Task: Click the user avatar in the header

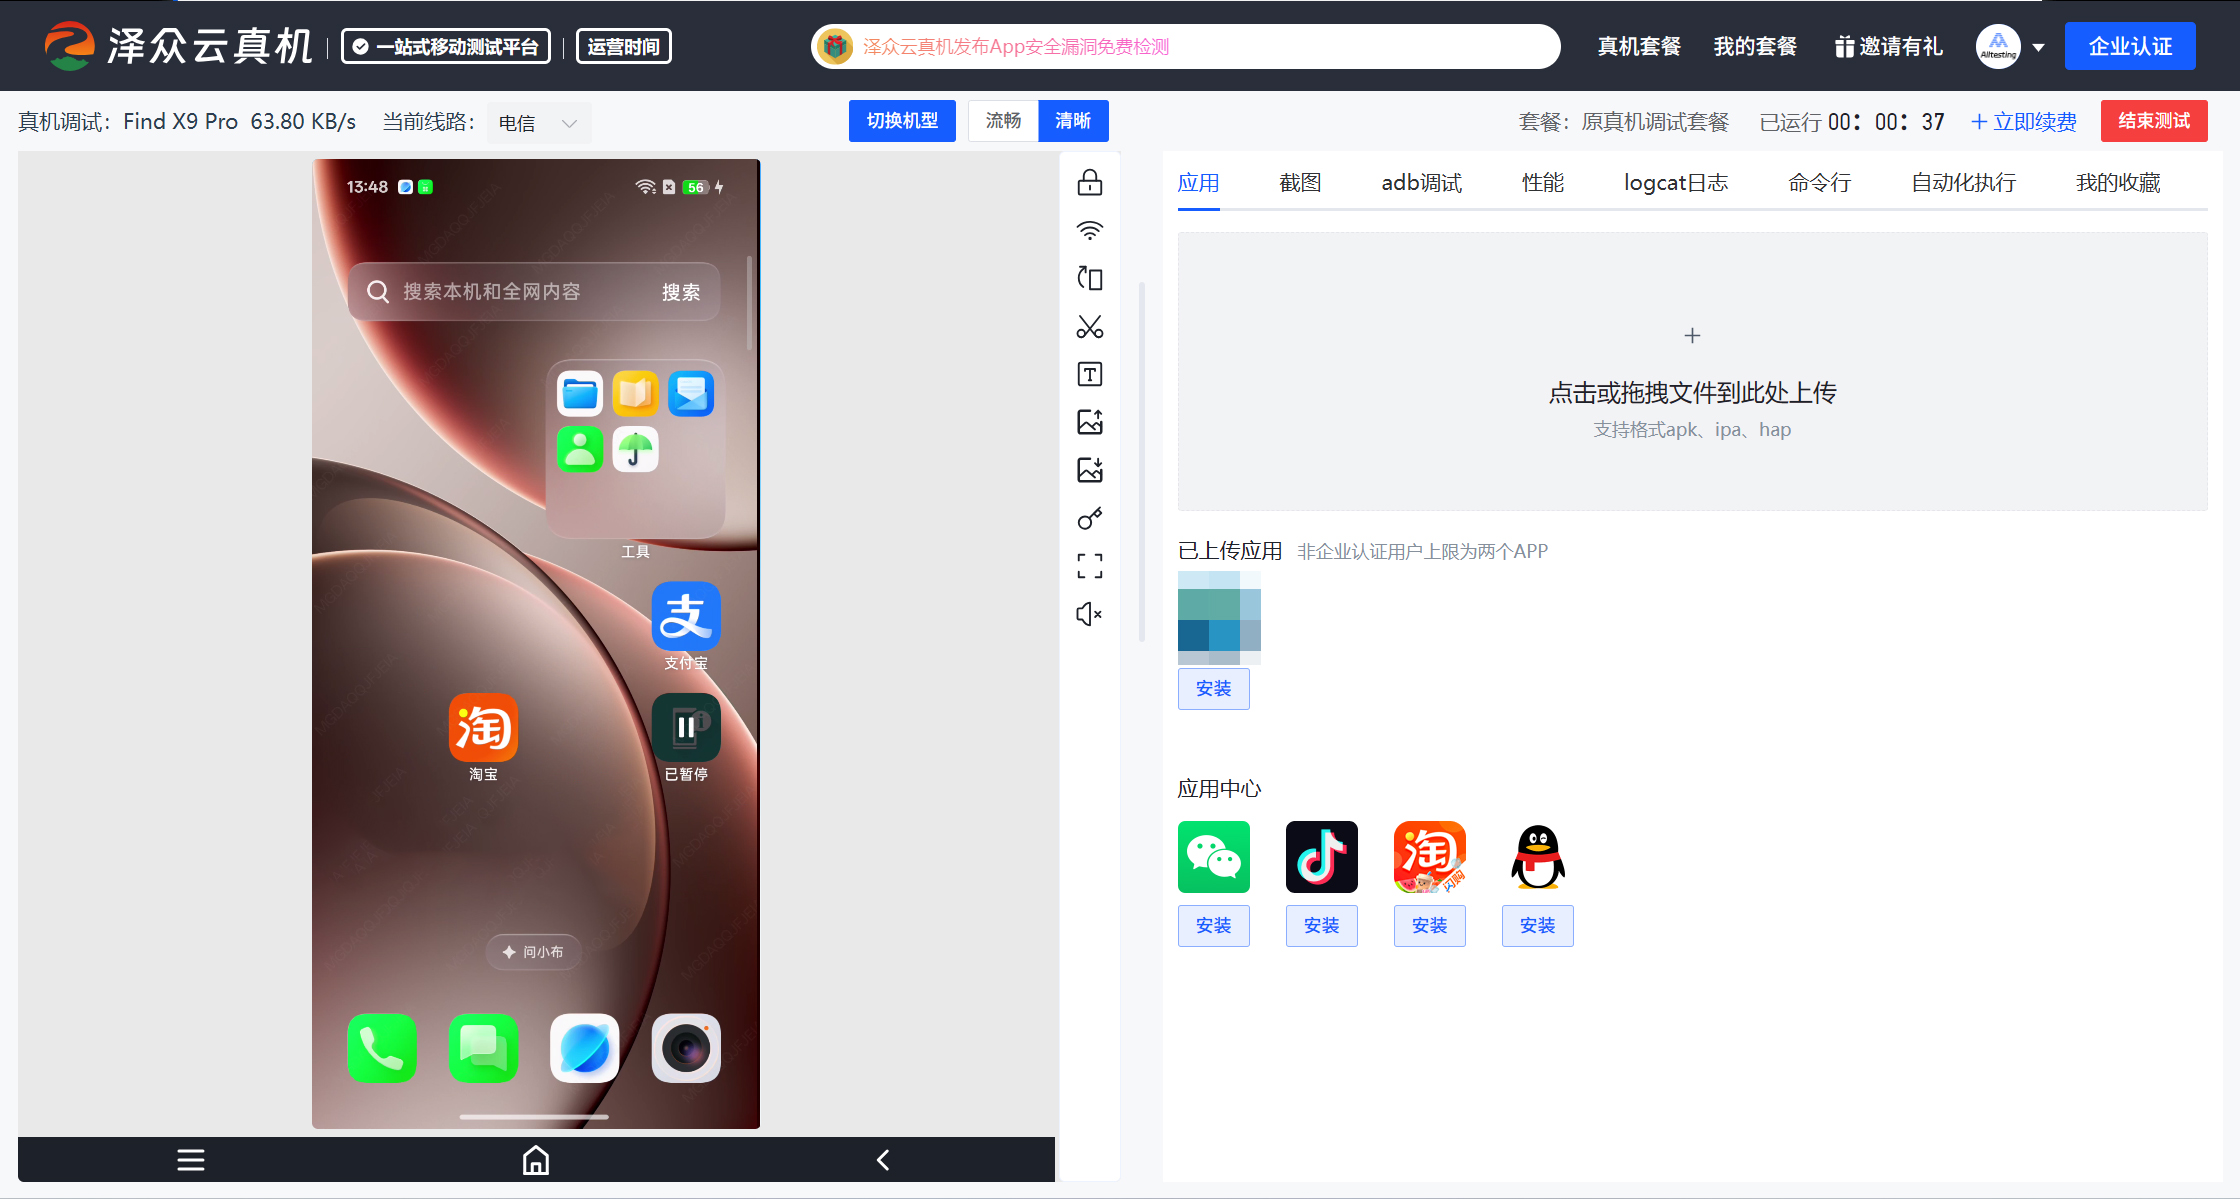Action: [x=1998, y=47]
